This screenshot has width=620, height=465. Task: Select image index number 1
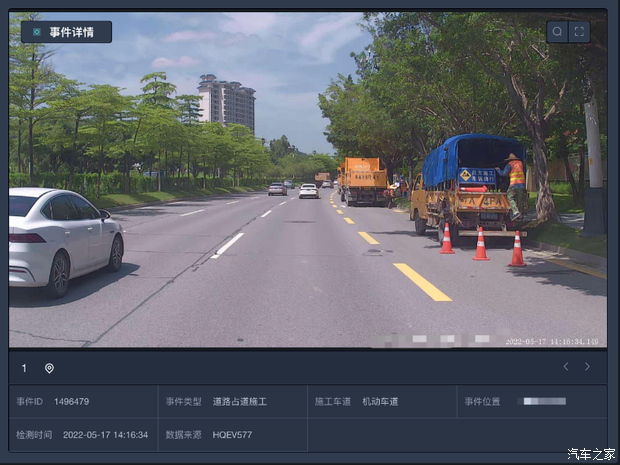[x=24, y=369]
